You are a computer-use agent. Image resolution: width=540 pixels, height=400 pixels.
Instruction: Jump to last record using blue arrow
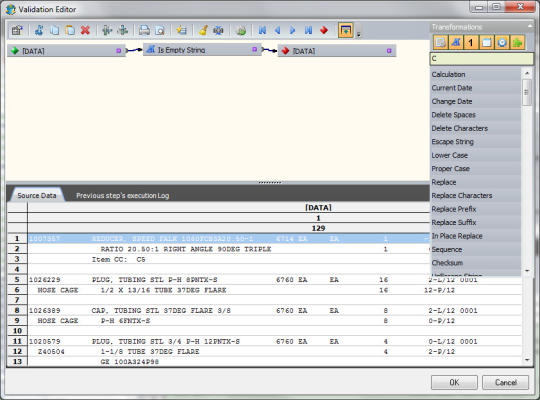coord(308,30)
